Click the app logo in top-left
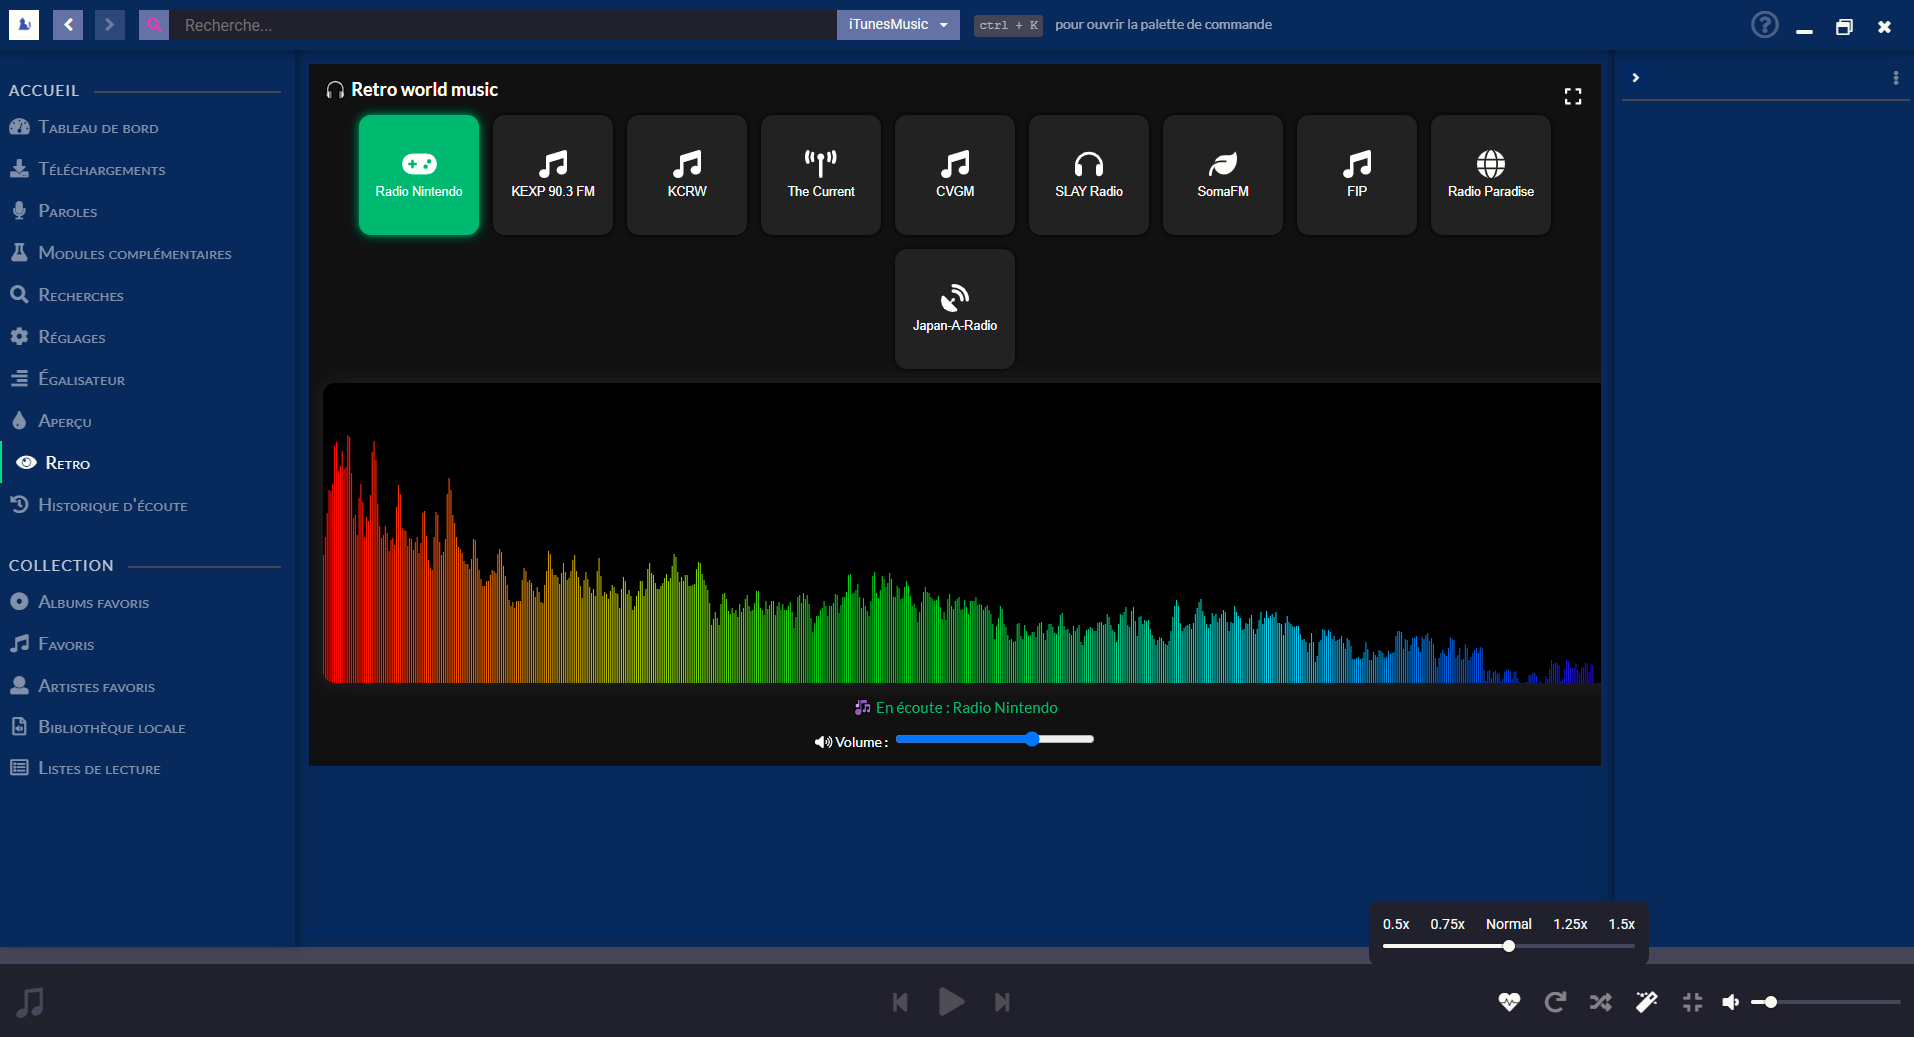Screen dimensions: 1914x1037 click(x=24, y=25)
